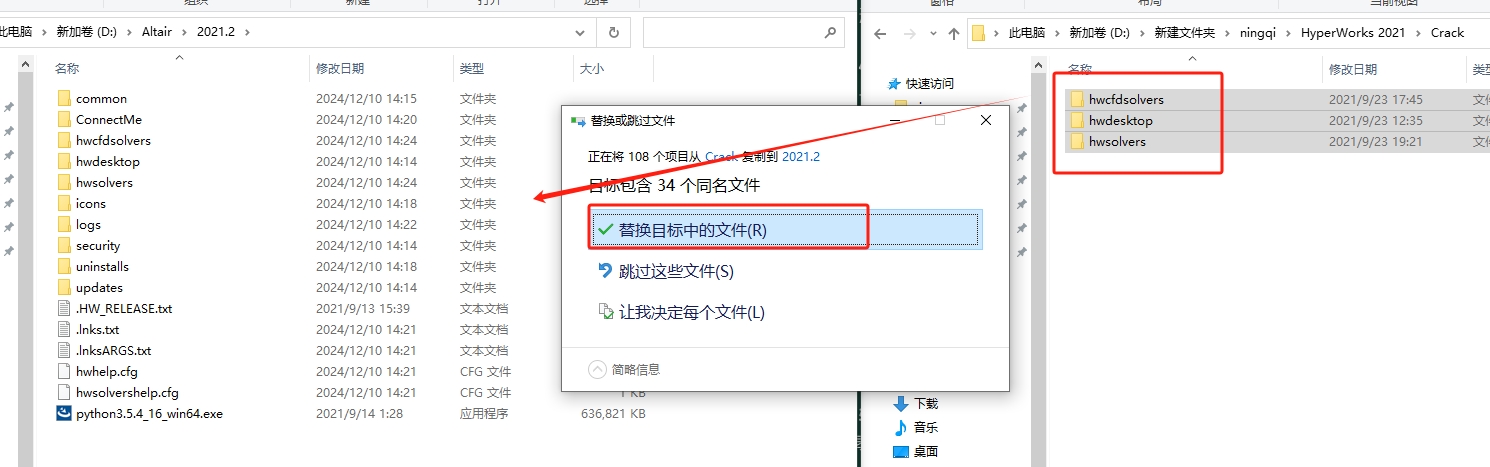Screen dimensions: 1490x467
Task: Select hwcfdsolvers folder in the Crack window
Action: 1126,99
